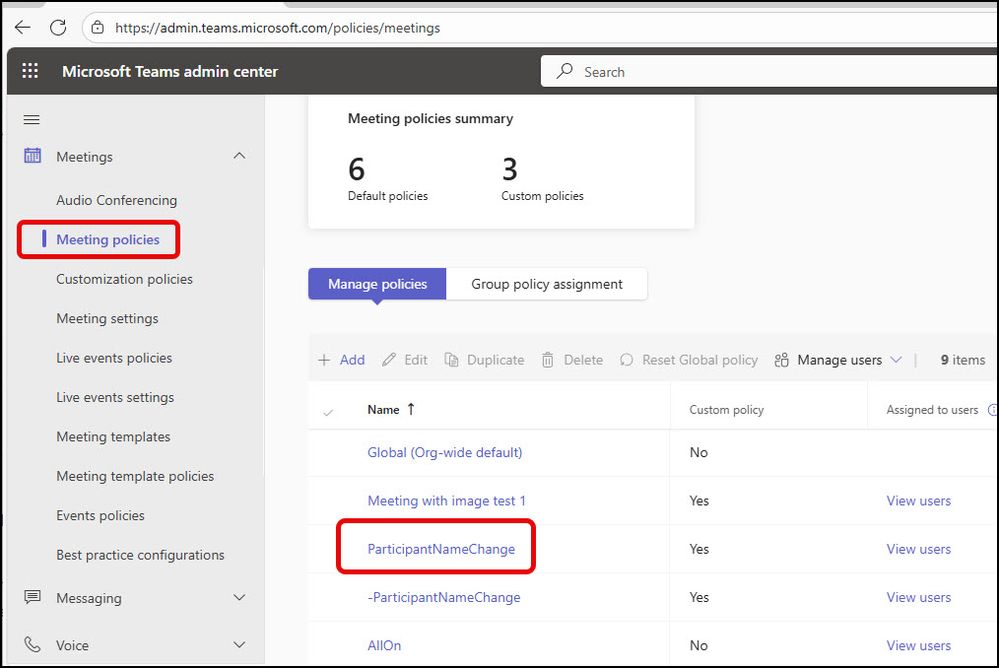View users for AllOn policy
The height and width of the screenshot is (668, 999).
[918, 646]
